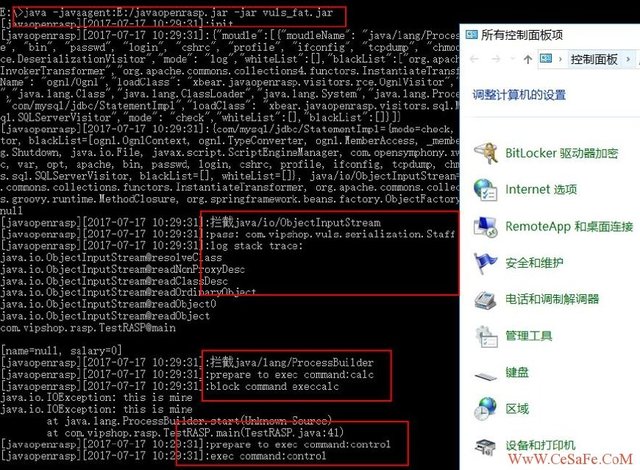Expand the chevron after 控制面板 breadcrumb
640x470 pixels.
coord(628,60)
